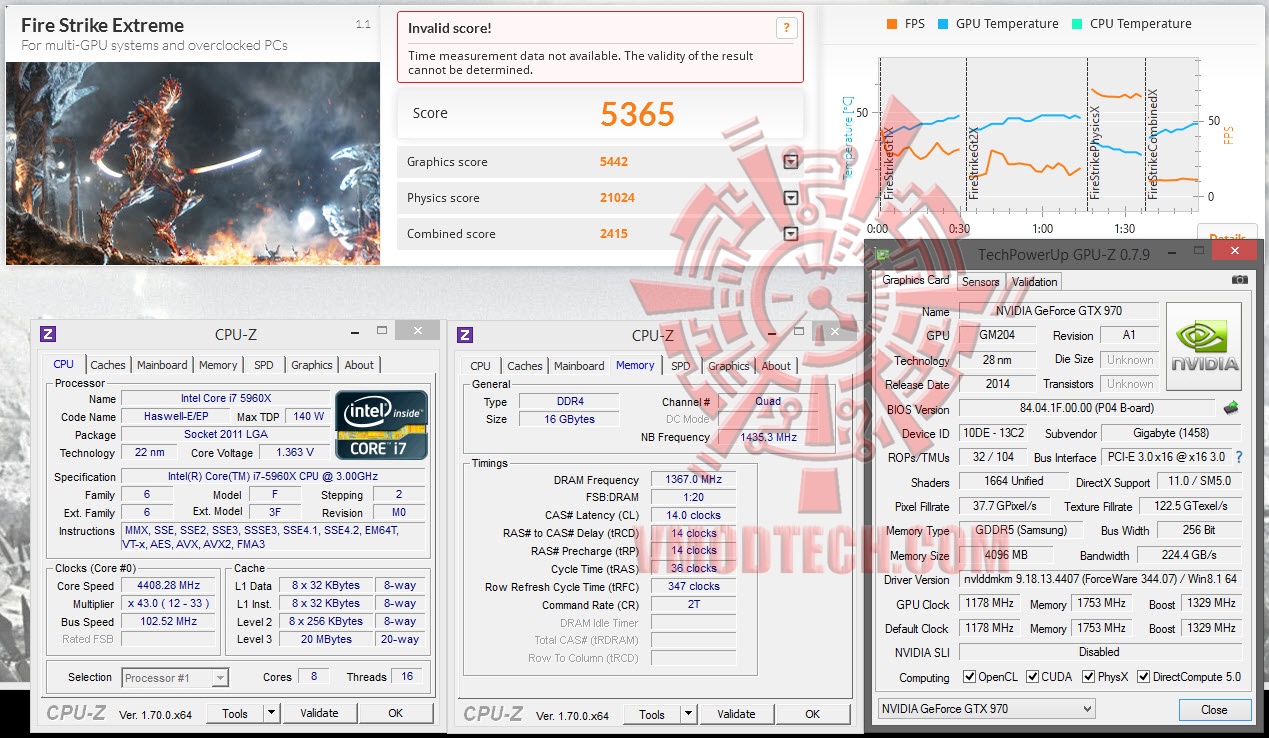Maximize the left CPU-Z window
The height and width of the screenshot is (738, 1269).
pos(382,331)
